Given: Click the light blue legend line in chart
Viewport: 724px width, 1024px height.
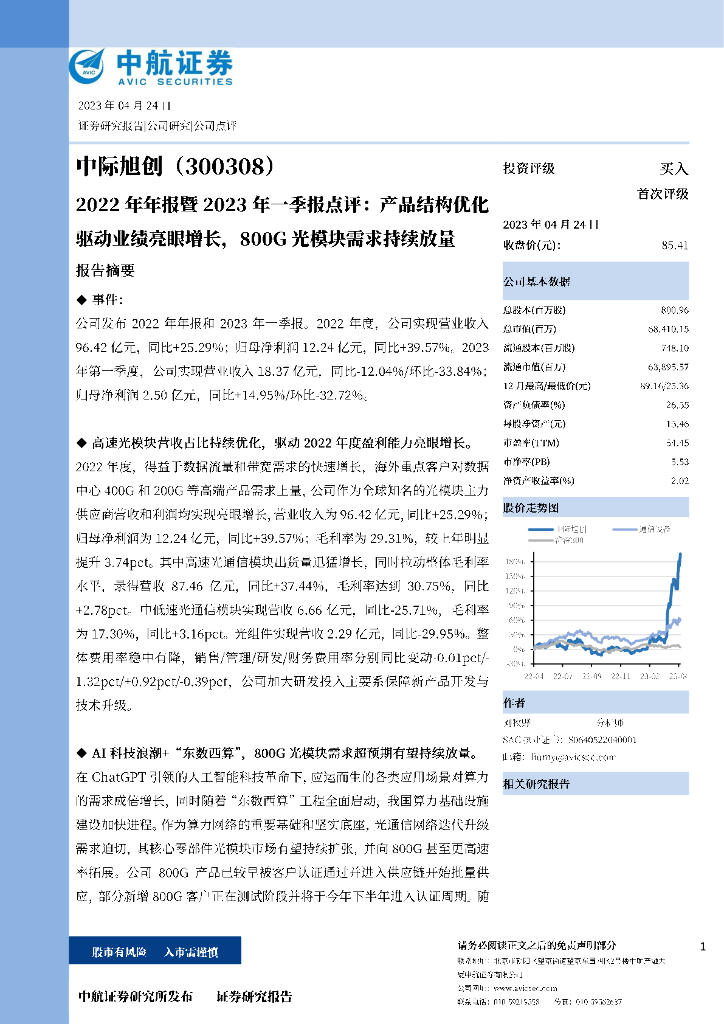Looking at the screenshot, I should click(624, 529).
